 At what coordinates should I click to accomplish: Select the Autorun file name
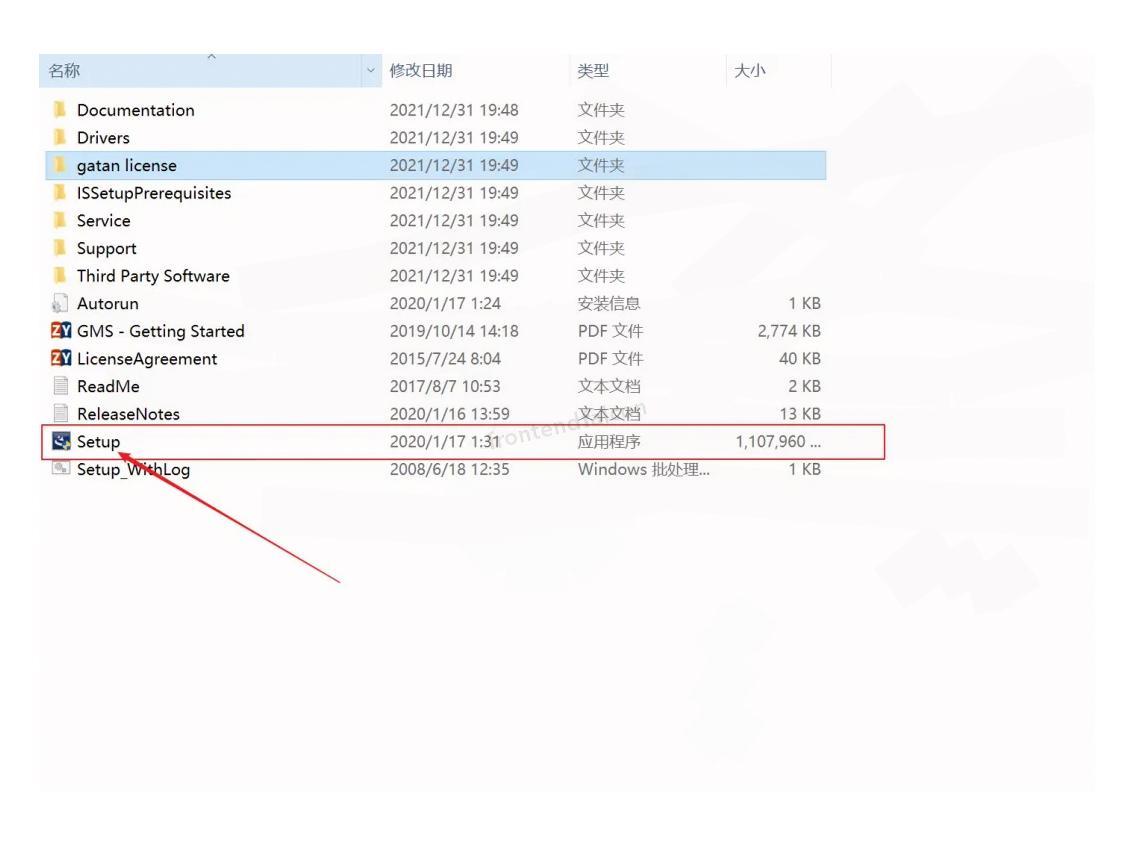(x=108, y=304)
